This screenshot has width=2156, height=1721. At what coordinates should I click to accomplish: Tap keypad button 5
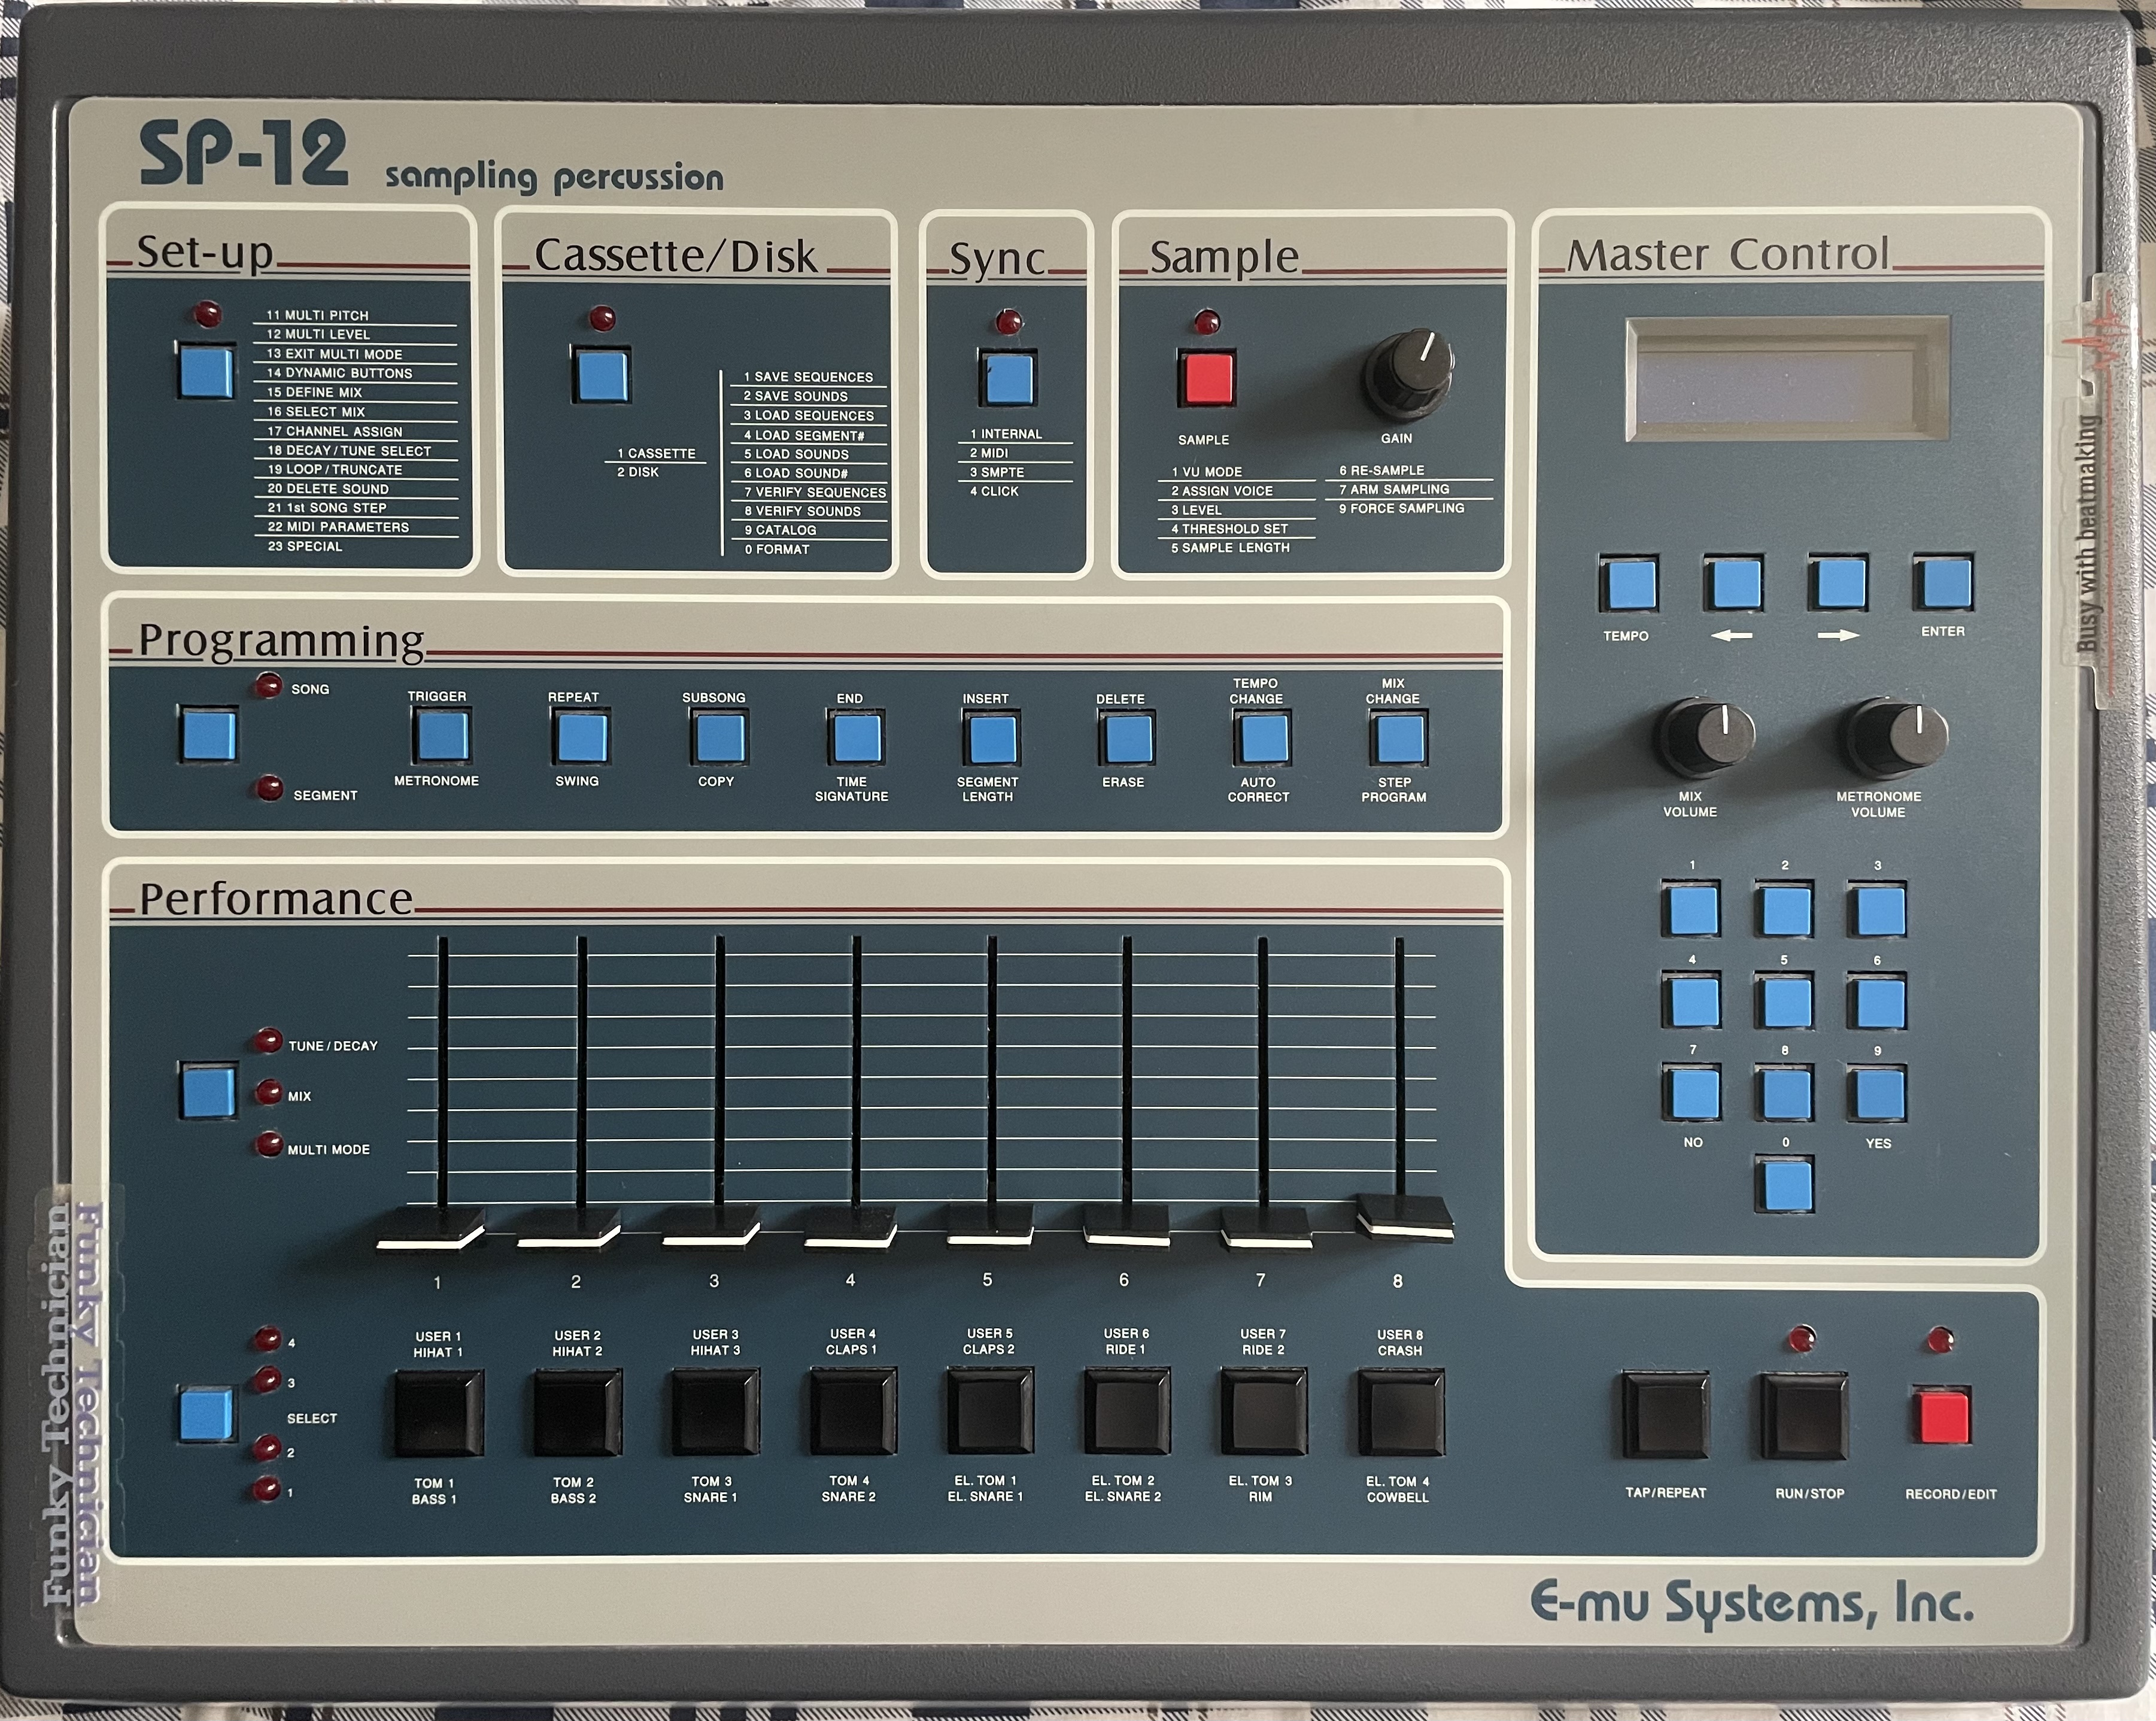point(1785,1001)
